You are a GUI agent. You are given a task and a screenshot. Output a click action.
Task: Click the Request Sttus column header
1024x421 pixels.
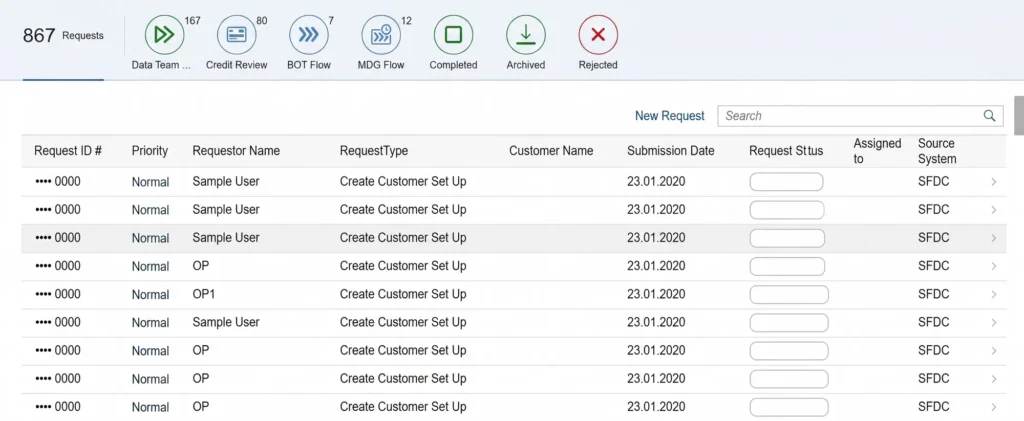pyautogui.click(x=786, y=151)
